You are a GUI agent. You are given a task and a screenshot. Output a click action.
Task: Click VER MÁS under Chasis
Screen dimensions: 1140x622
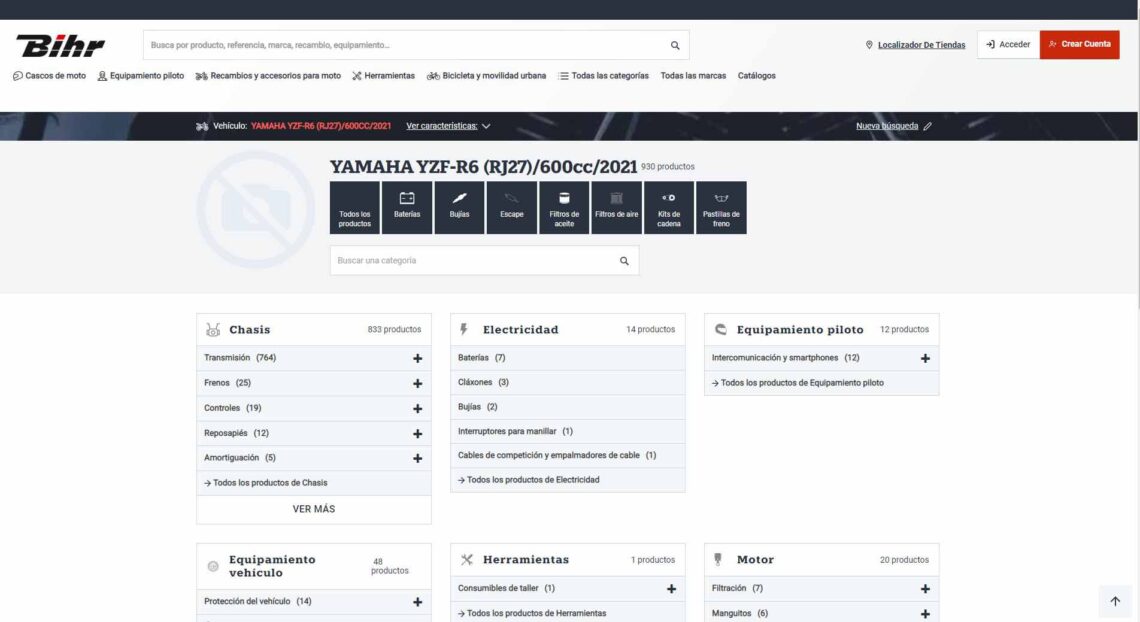(314, 509)
